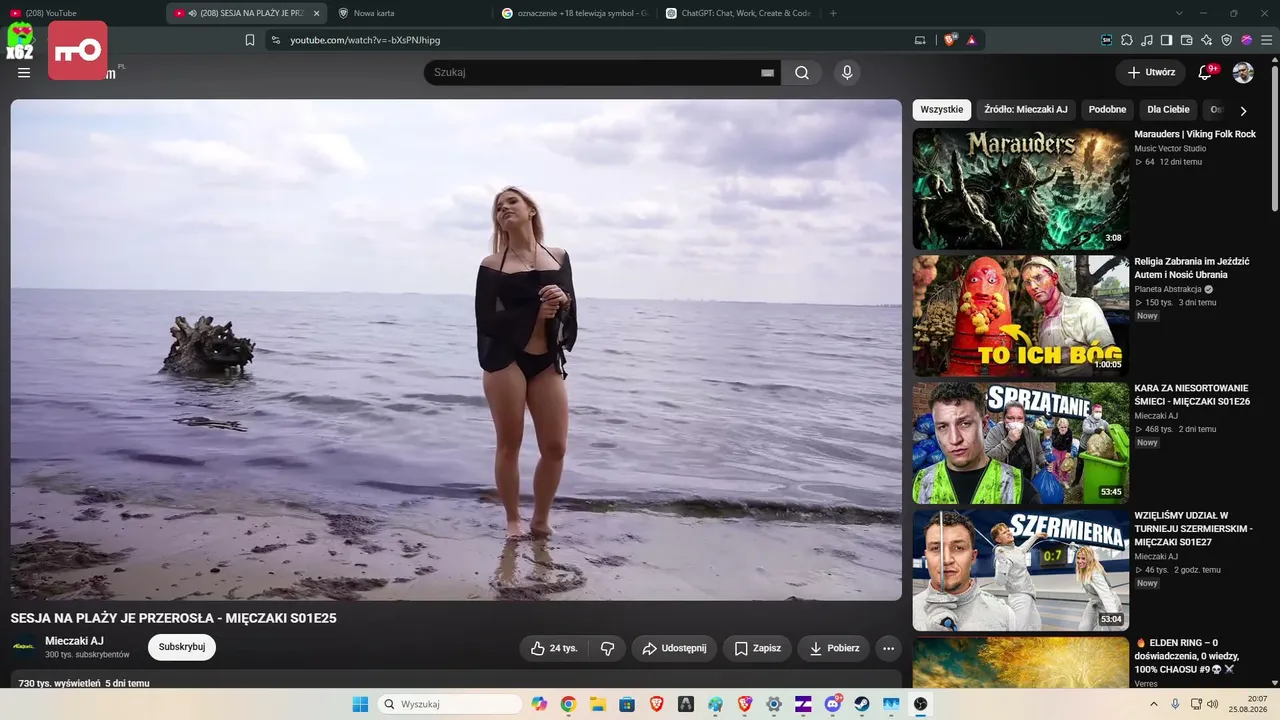Click the search magnifier button
1280x720 pixels.
(x=802, y=73)
